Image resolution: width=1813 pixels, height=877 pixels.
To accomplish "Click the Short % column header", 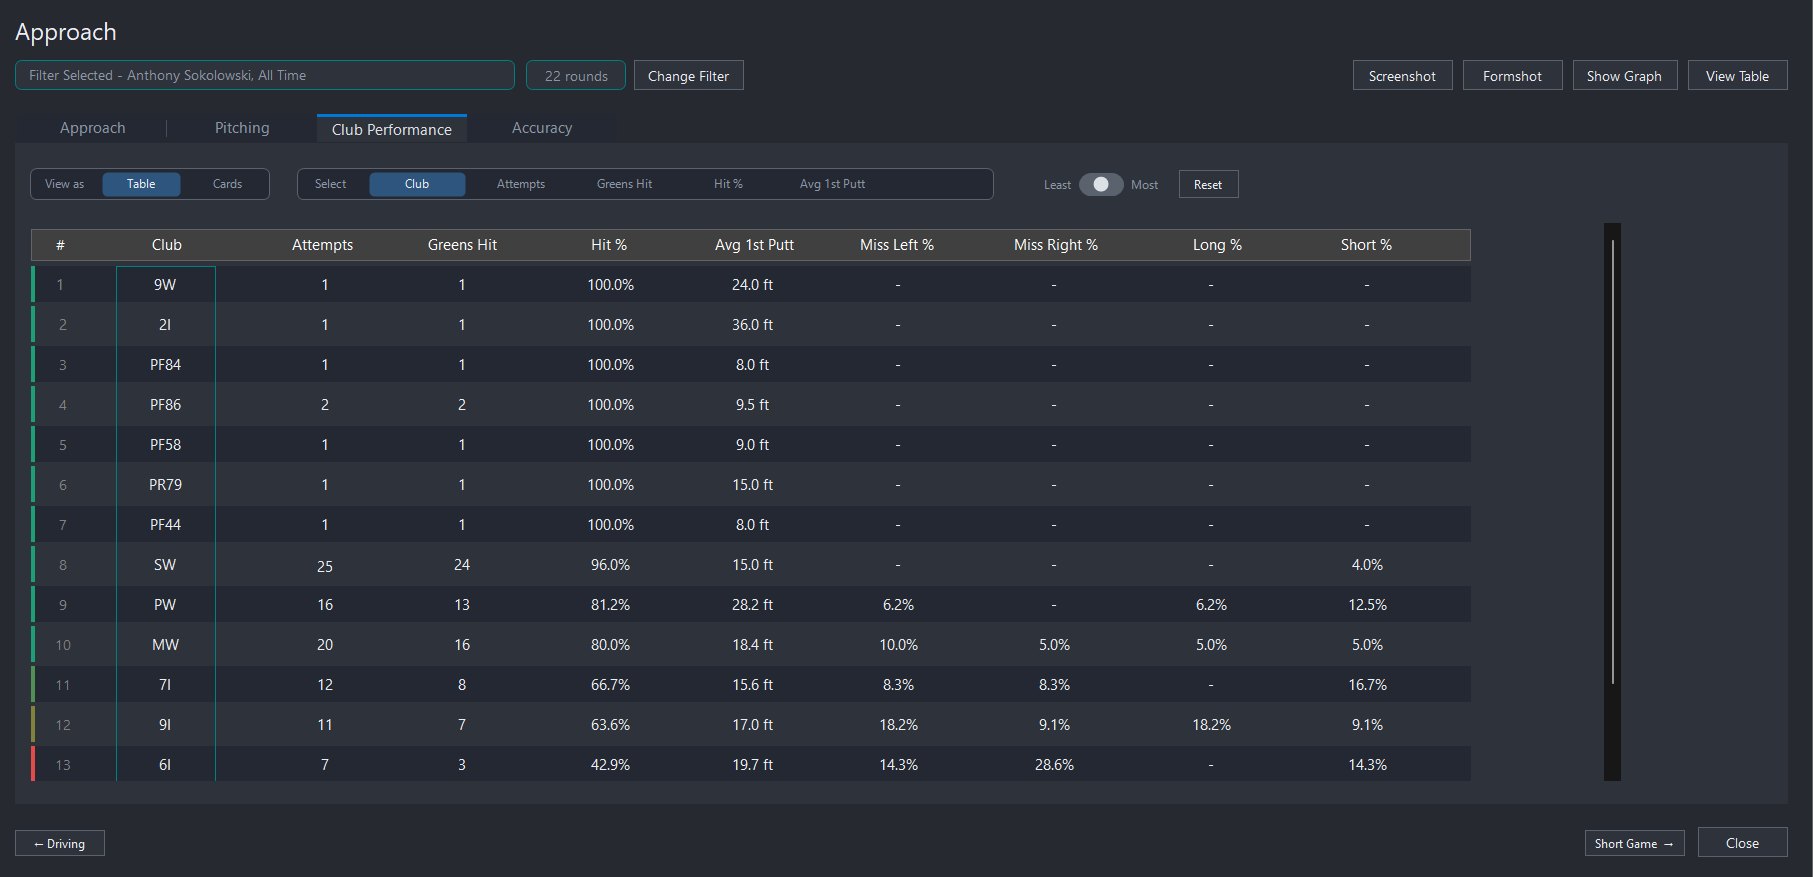I will (1366, 245).
